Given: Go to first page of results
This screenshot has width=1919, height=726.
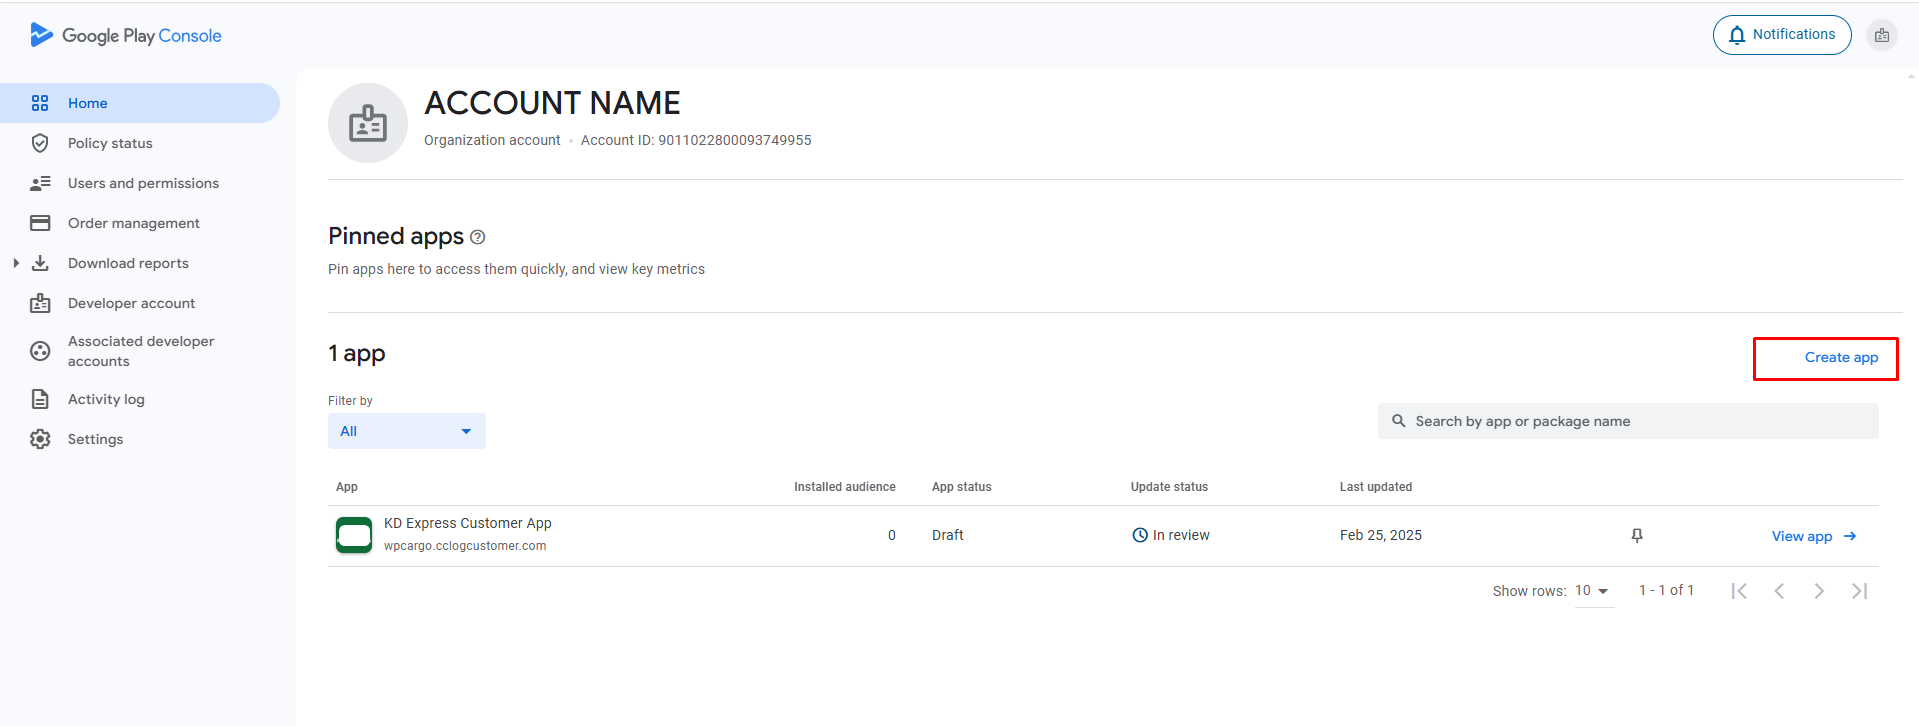Looking at the screenshot, I should pos(1739,591).
